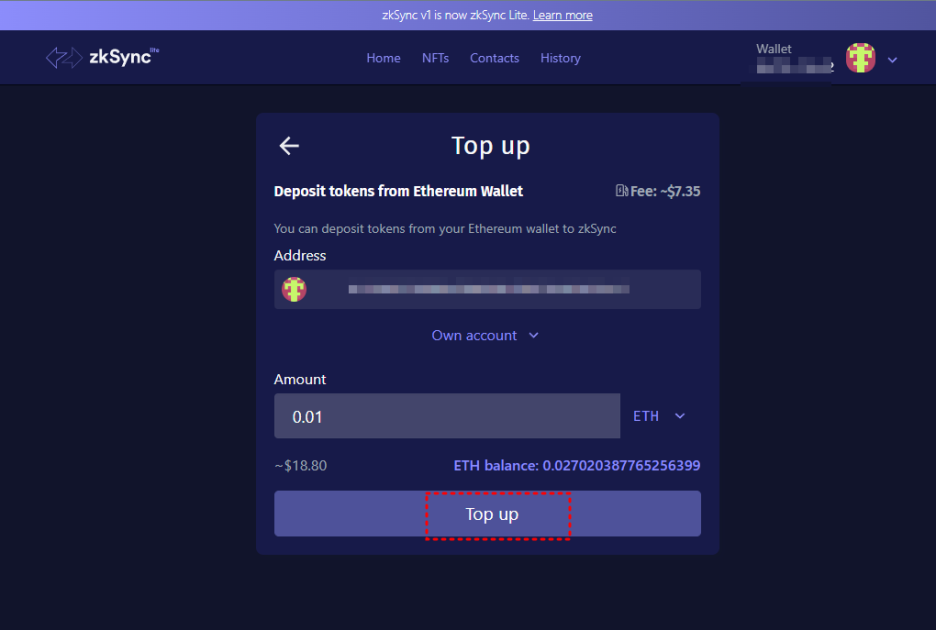Viewport: 936px width, 630px height.
Task: Click the gas pump fee icon
Action: click(621, 190)
